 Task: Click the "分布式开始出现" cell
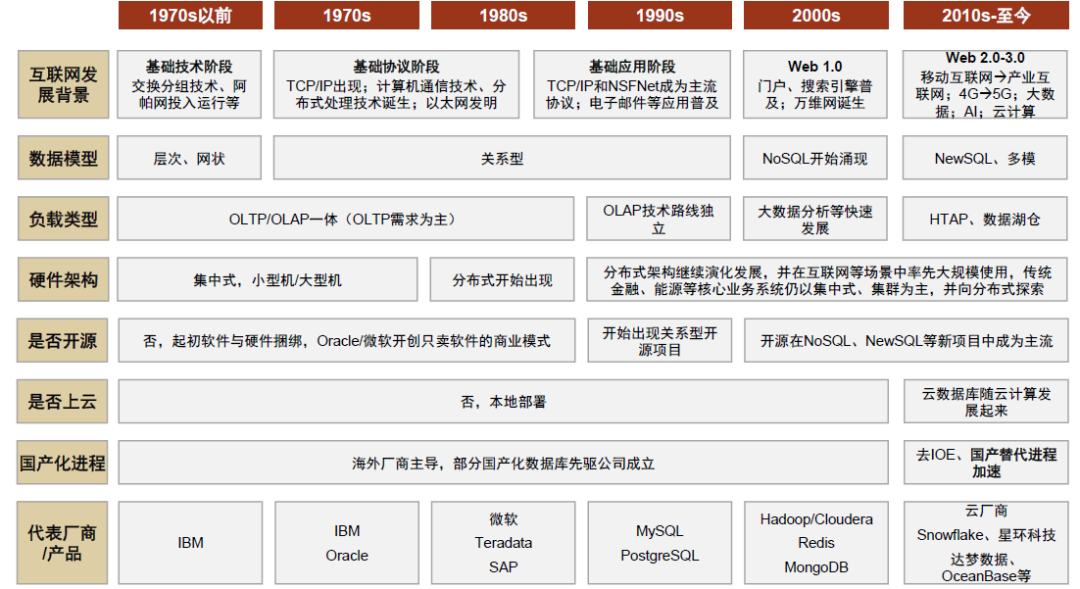[502, 279]
